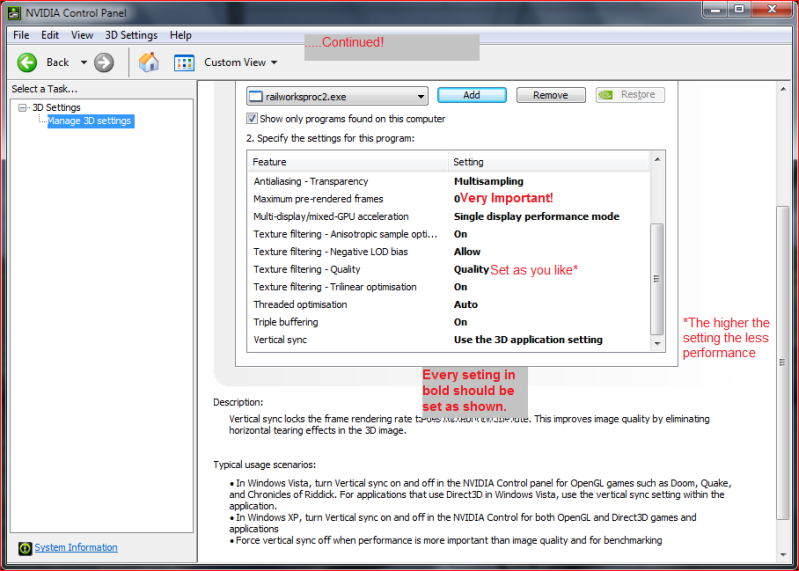This screenshot has height=571, width=799.
Task: Click the Add button
Action: click(472, 95)
